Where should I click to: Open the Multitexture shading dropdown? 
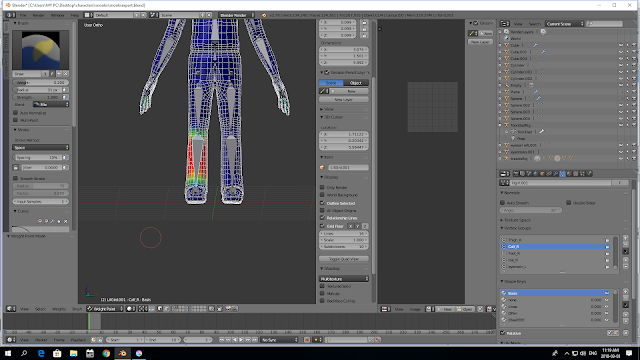click(344, 279)
